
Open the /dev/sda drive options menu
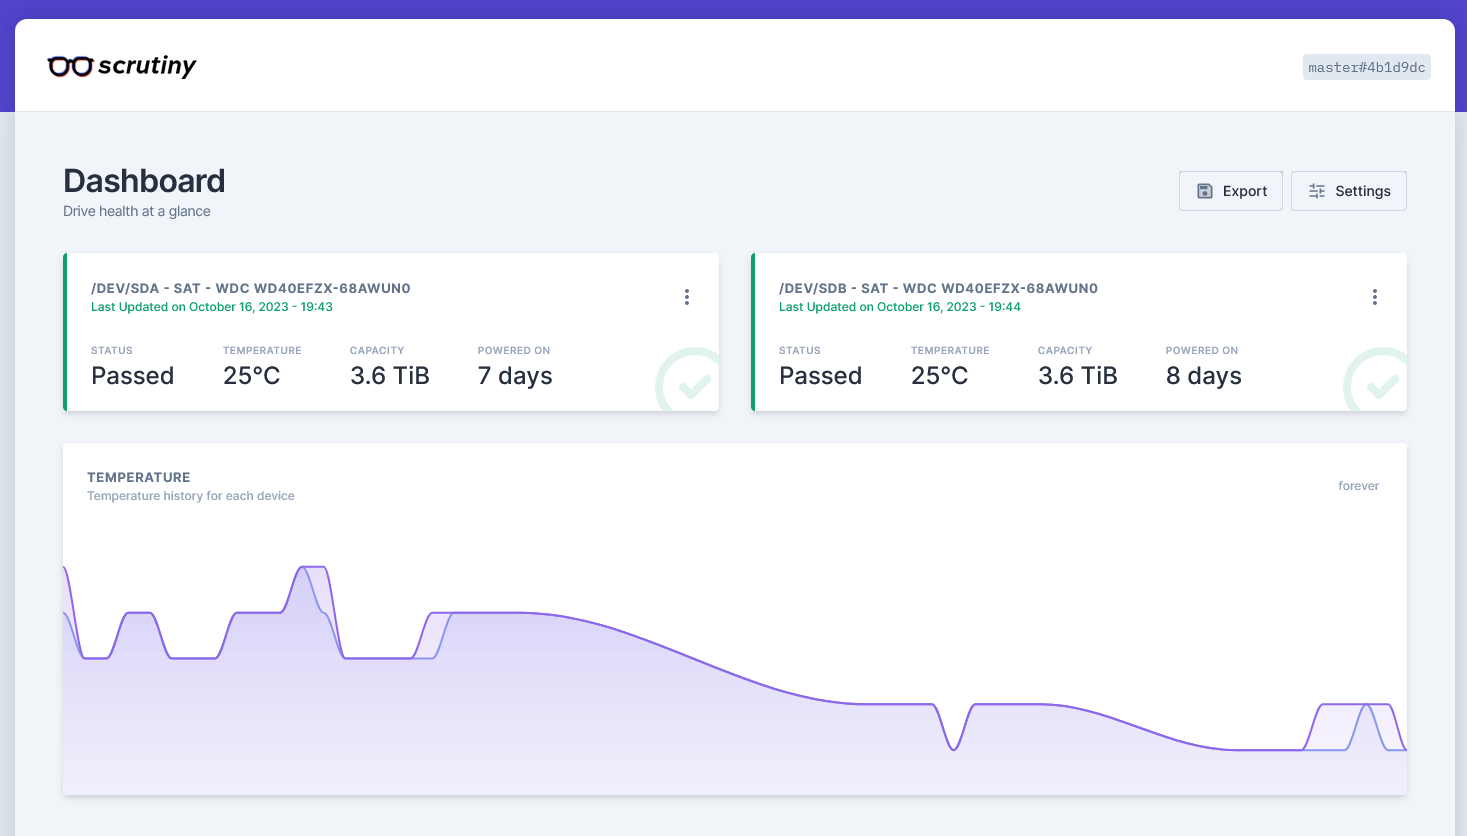coord(687,297)
